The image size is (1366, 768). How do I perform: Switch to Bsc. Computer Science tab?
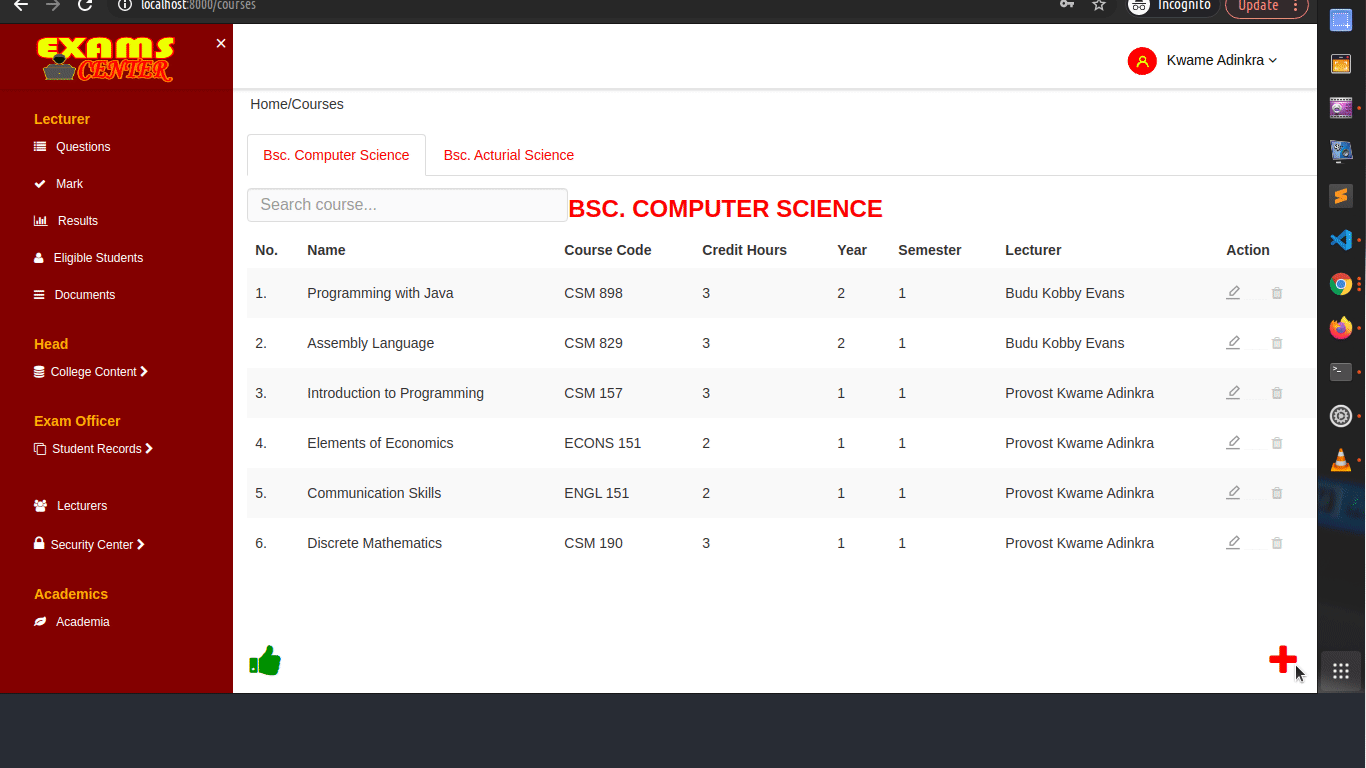point(336,155)
